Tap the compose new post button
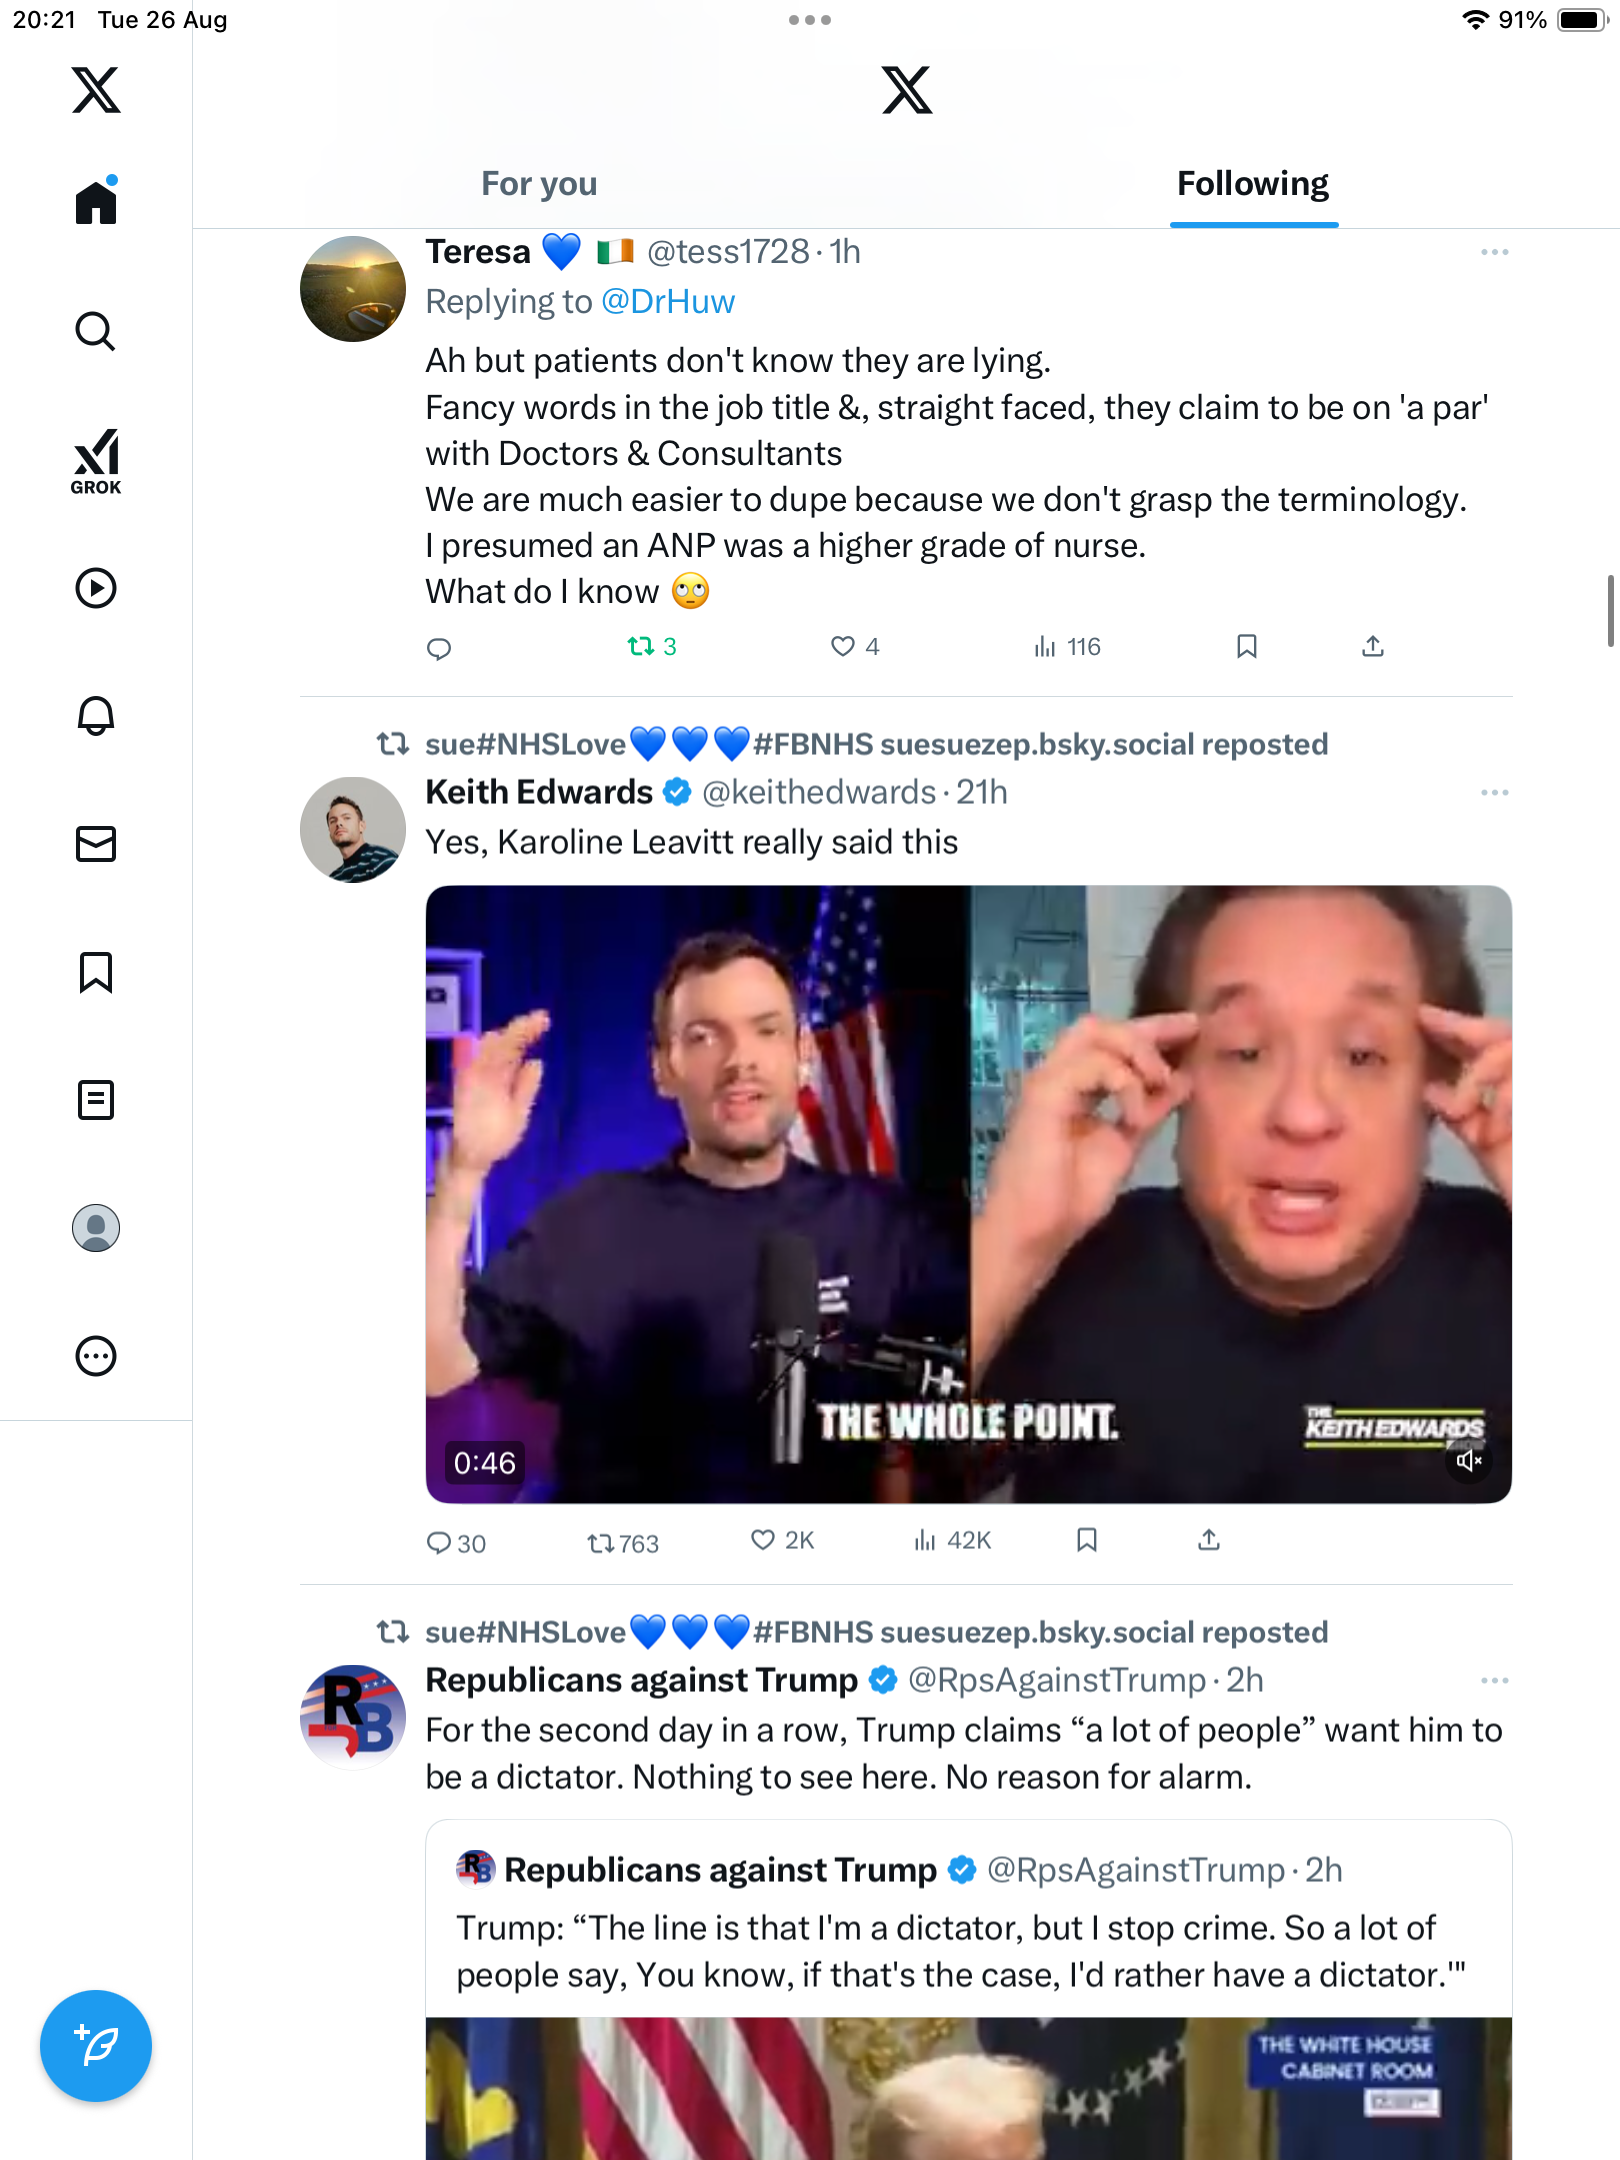 click(x=96, y=2046)
